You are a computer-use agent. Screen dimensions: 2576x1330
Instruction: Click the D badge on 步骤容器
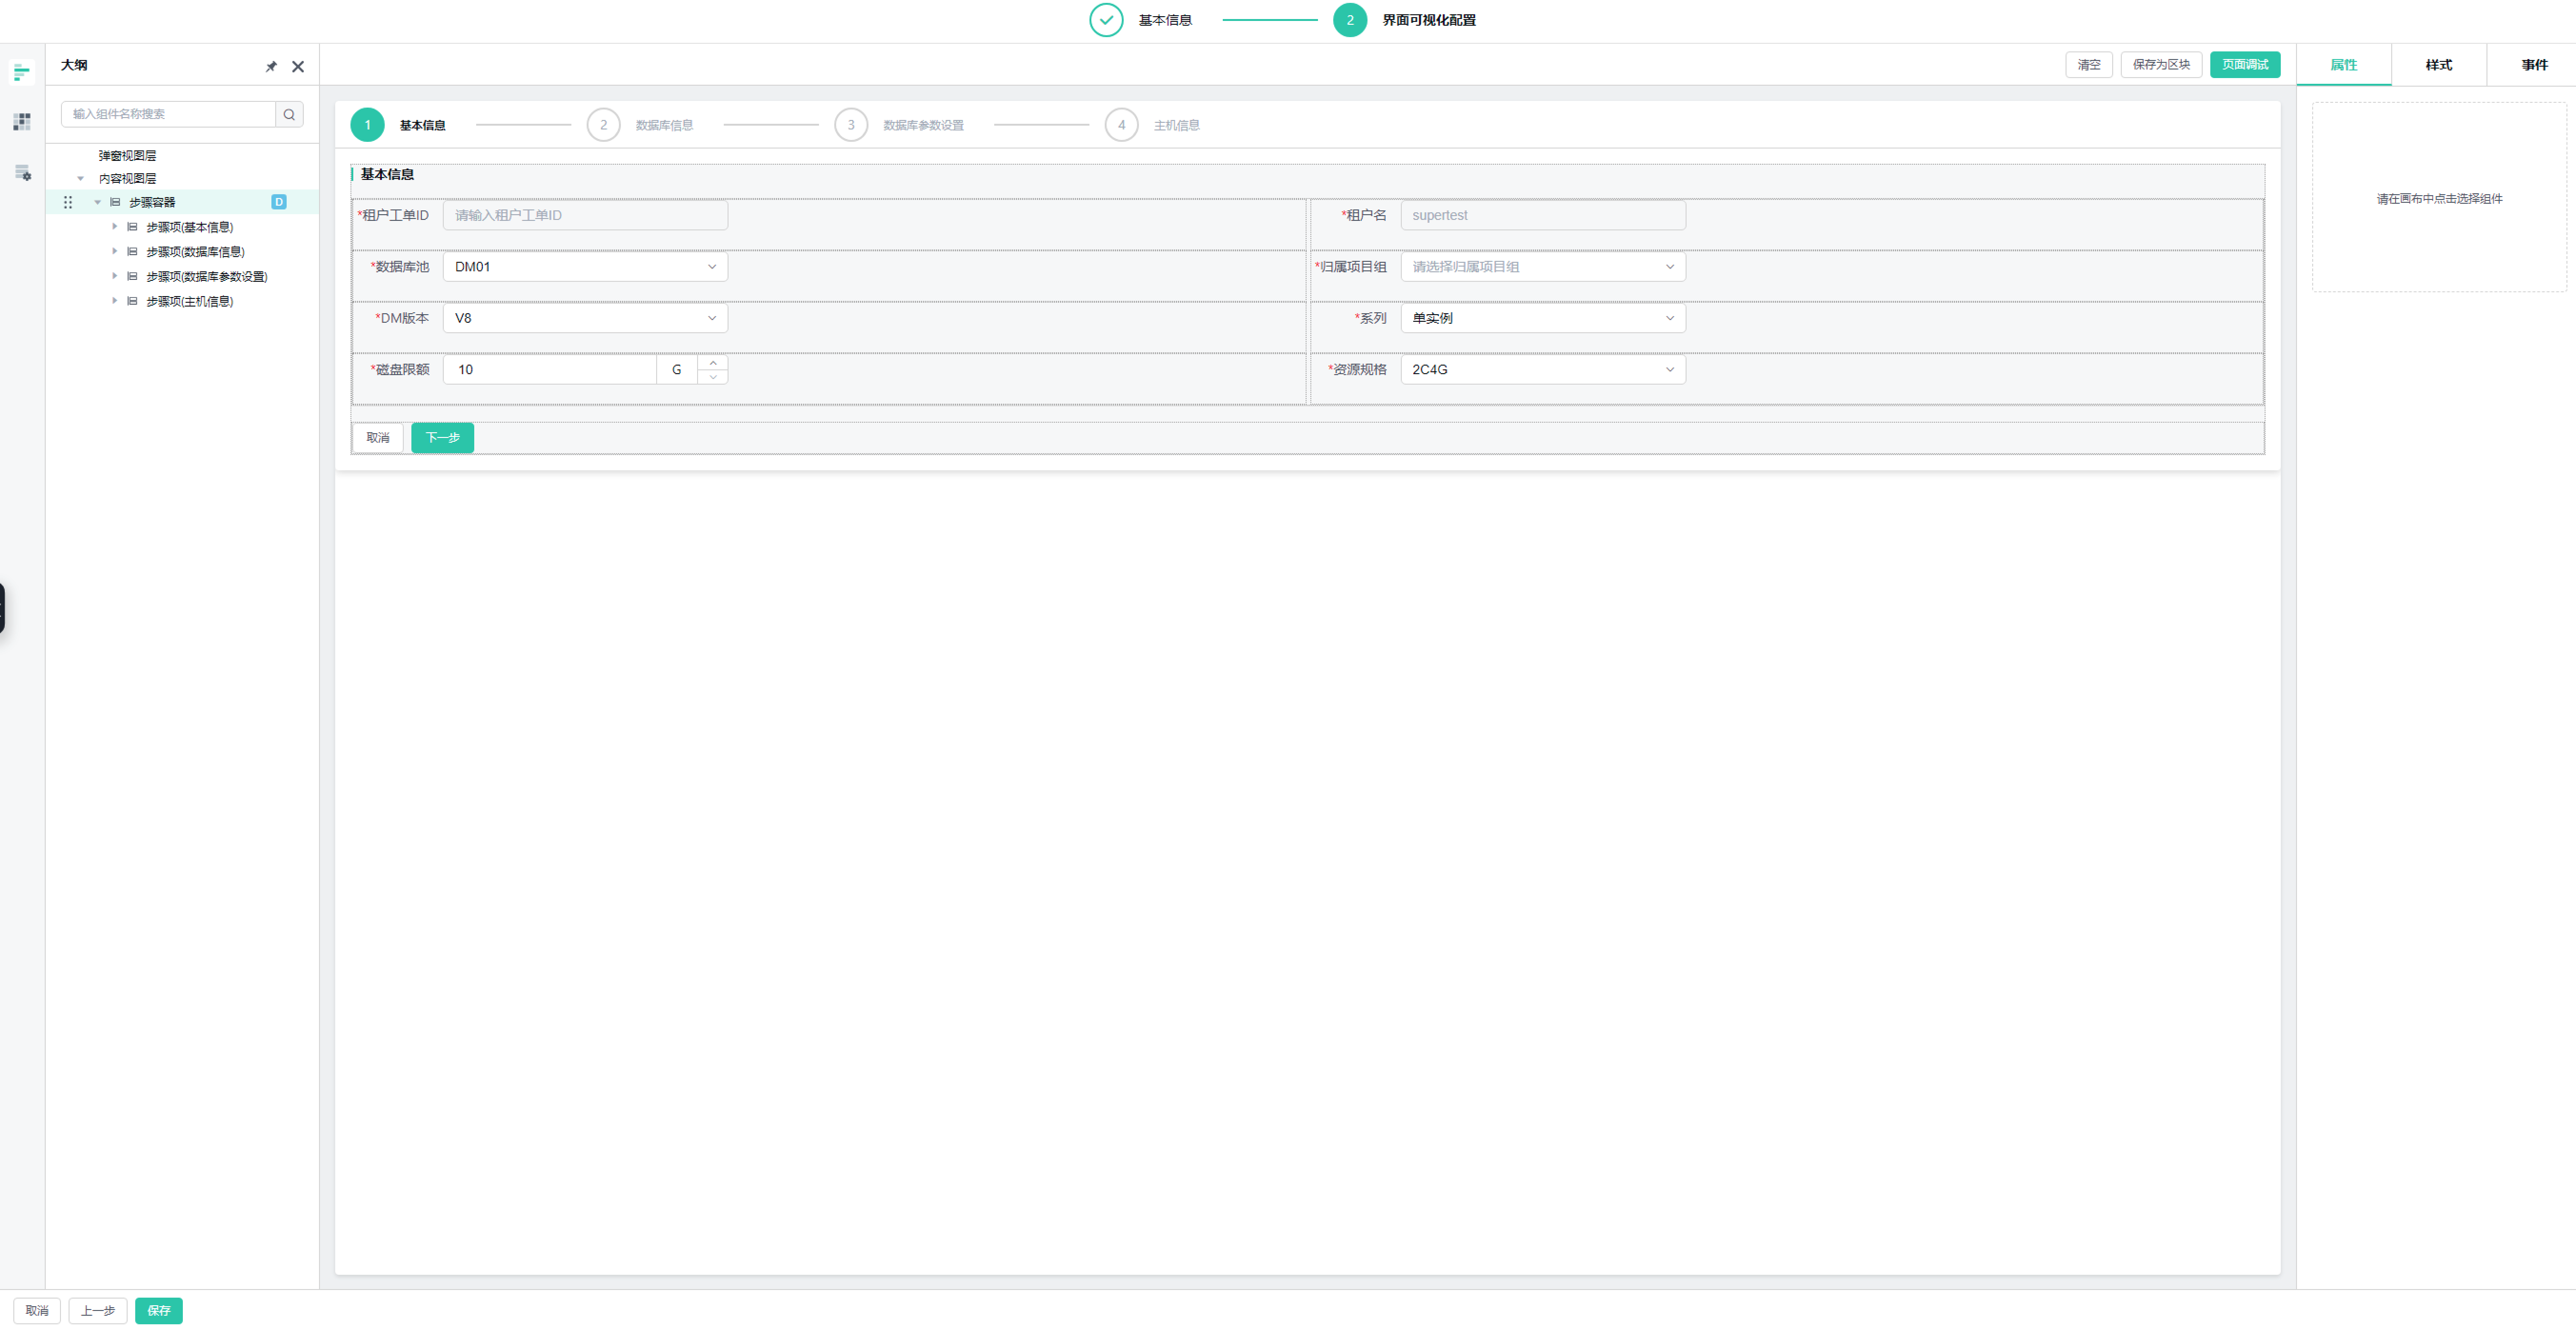click(279, 202)
